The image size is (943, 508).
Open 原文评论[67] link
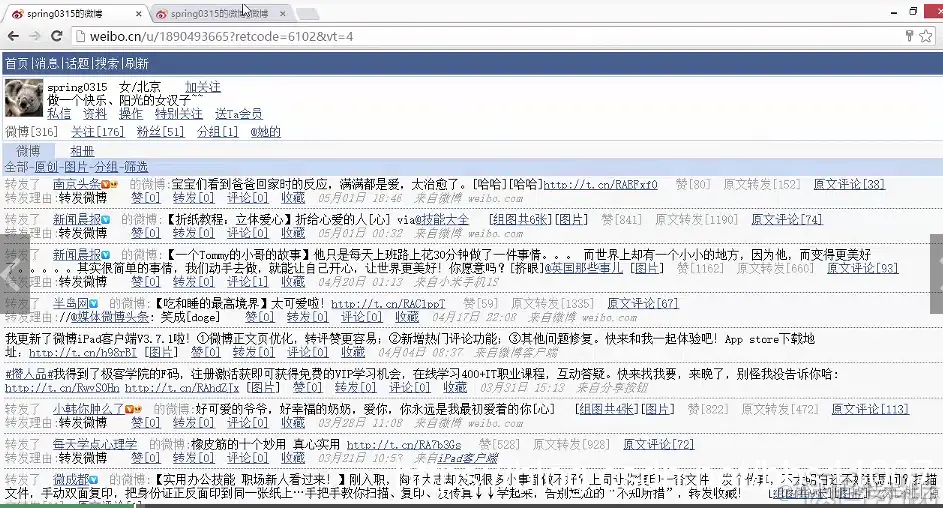point(643,303)
